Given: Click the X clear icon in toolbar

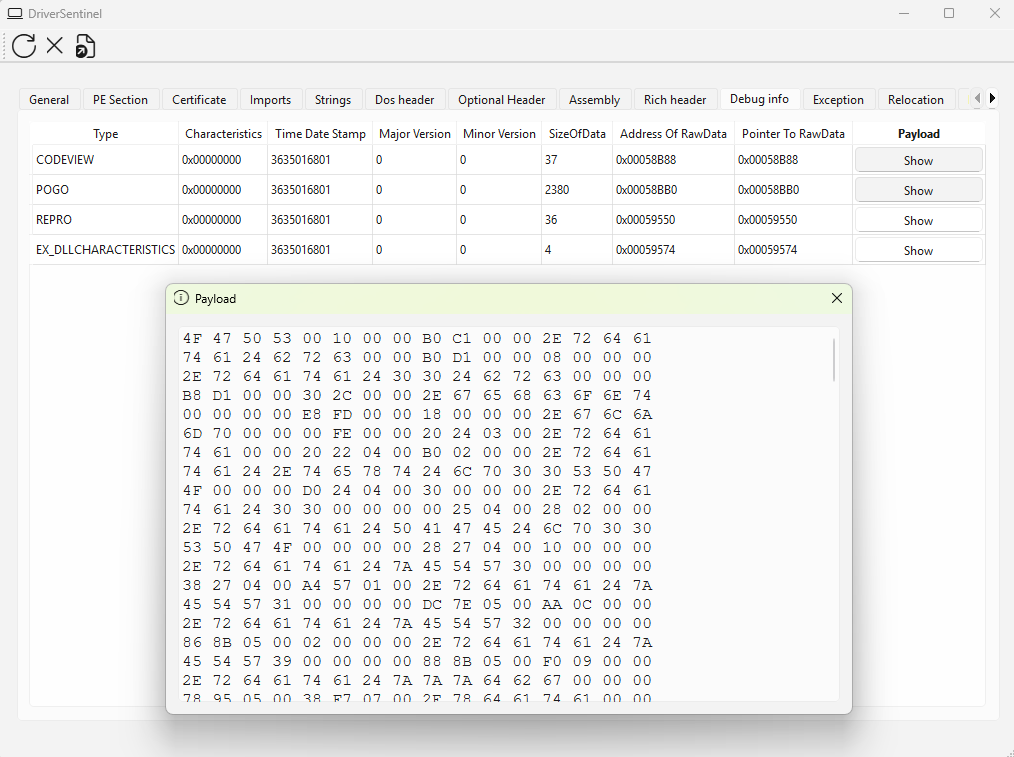Looking at the screenshot, I should [x=55, y=45].
